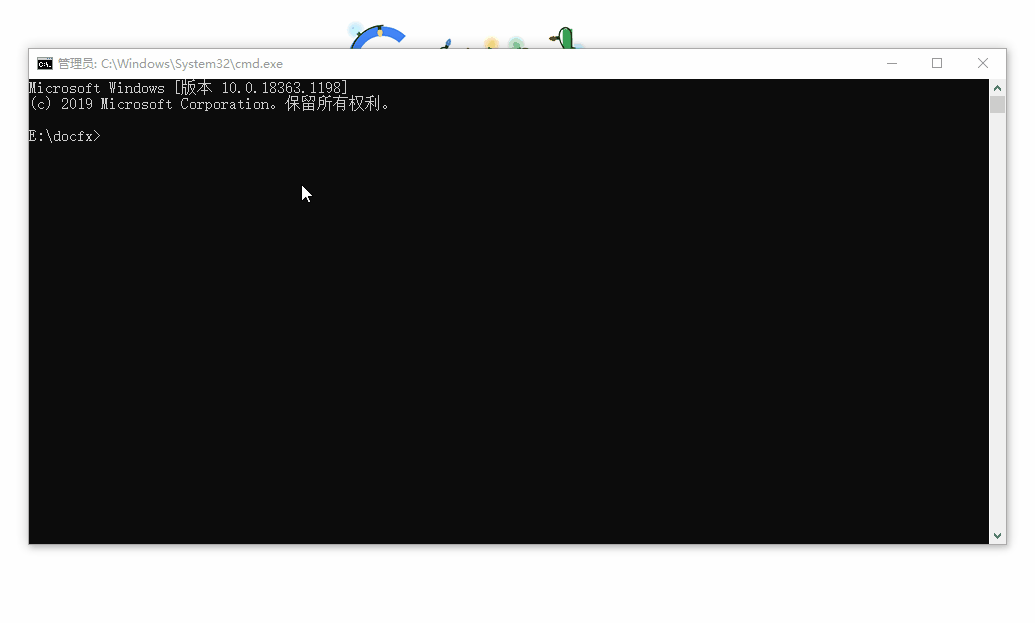1035x623 pixels.
Task: Minimize the cmd.exe window
Action: (892, 64)
